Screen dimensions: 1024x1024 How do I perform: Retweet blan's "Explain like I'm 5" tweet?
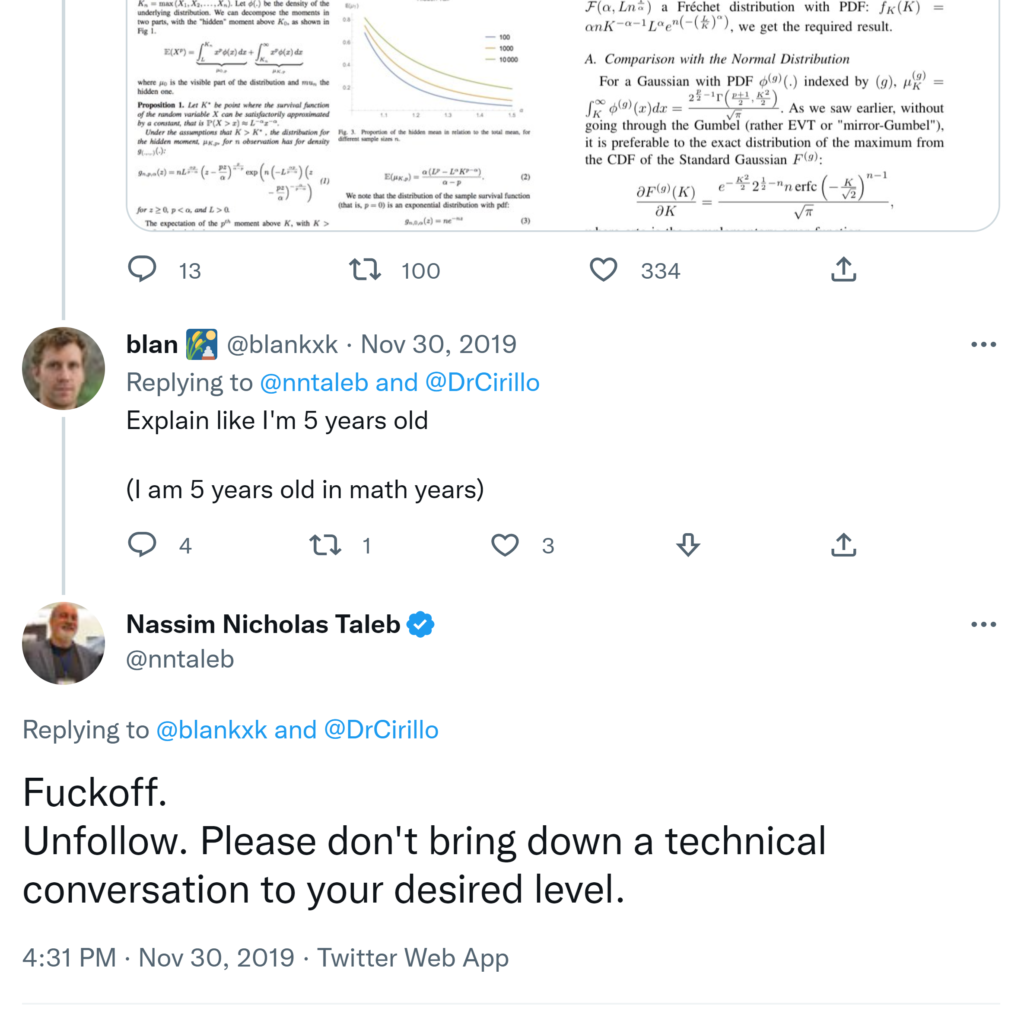pos(324,544)
